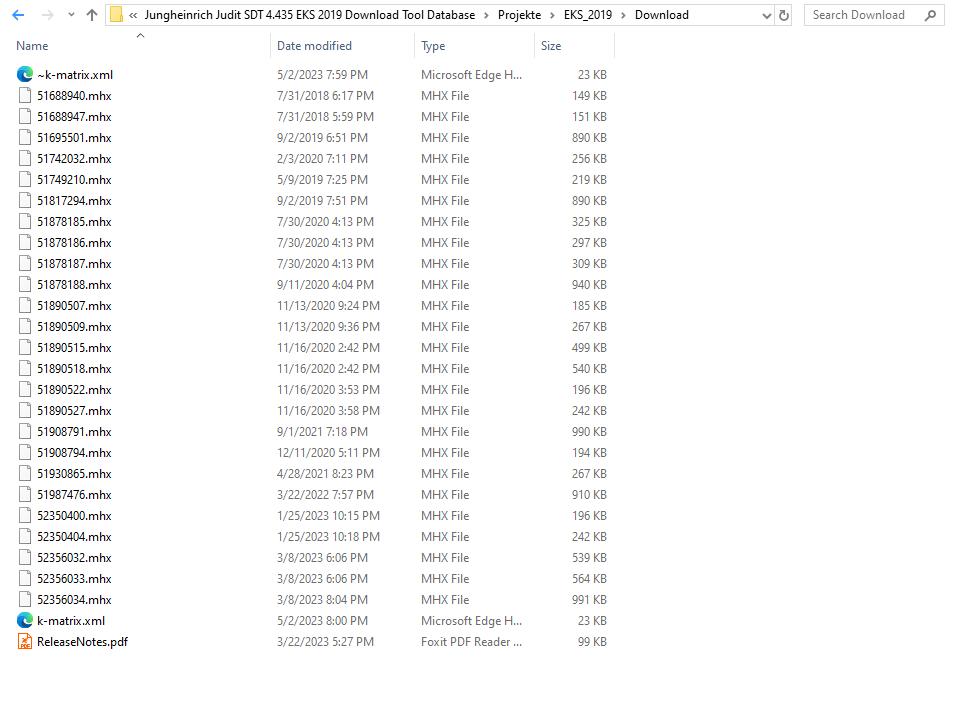Viewport: 958px width, 706px height.
Task: Focus the Search Download field
Action: [858, 15]
